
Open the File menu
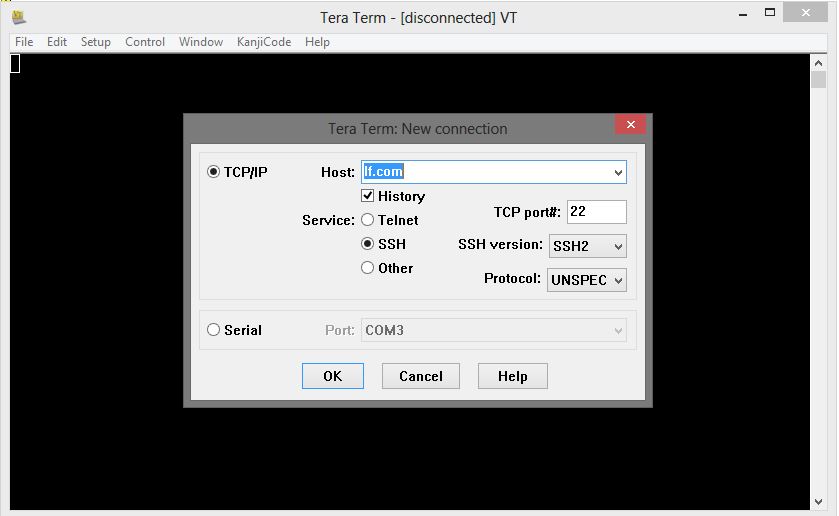[x=24, y=42]
